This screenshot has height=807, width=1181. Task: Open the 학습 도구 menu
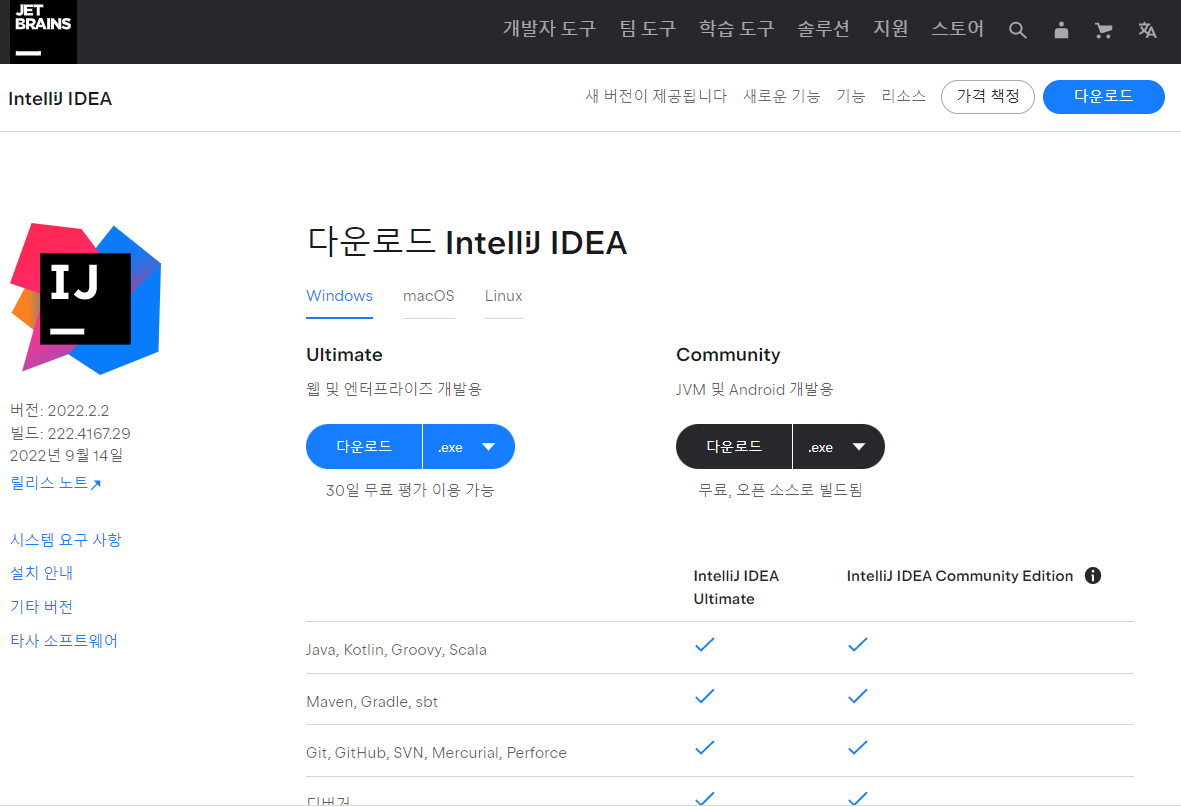737,29
